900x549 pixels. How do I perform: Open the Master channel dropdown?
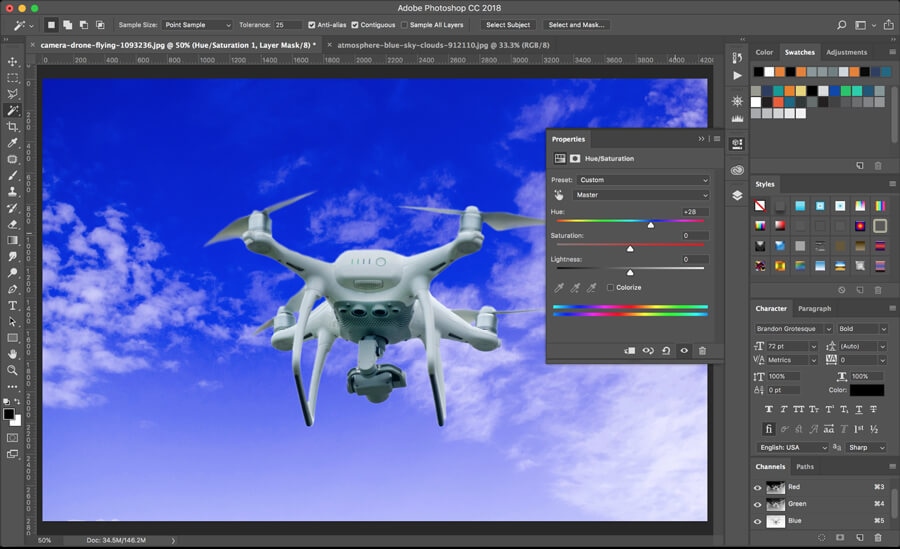[641, 195]
